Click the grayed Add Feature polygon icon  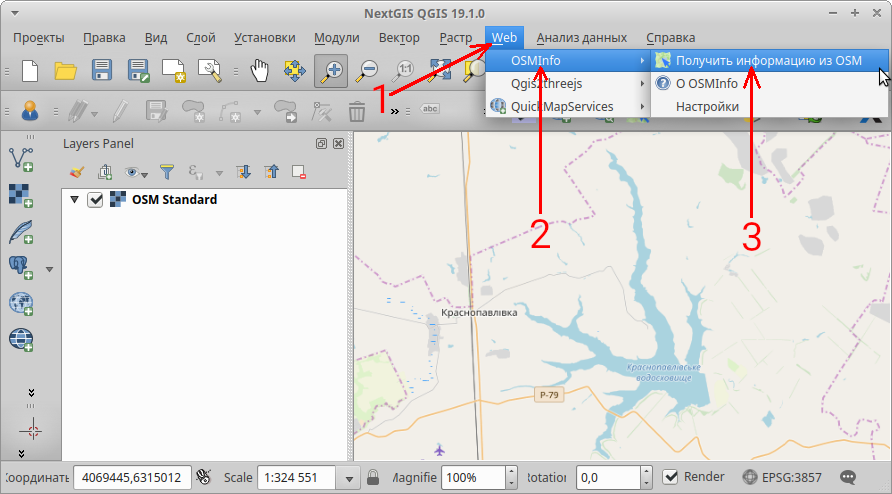pos(193,110)
